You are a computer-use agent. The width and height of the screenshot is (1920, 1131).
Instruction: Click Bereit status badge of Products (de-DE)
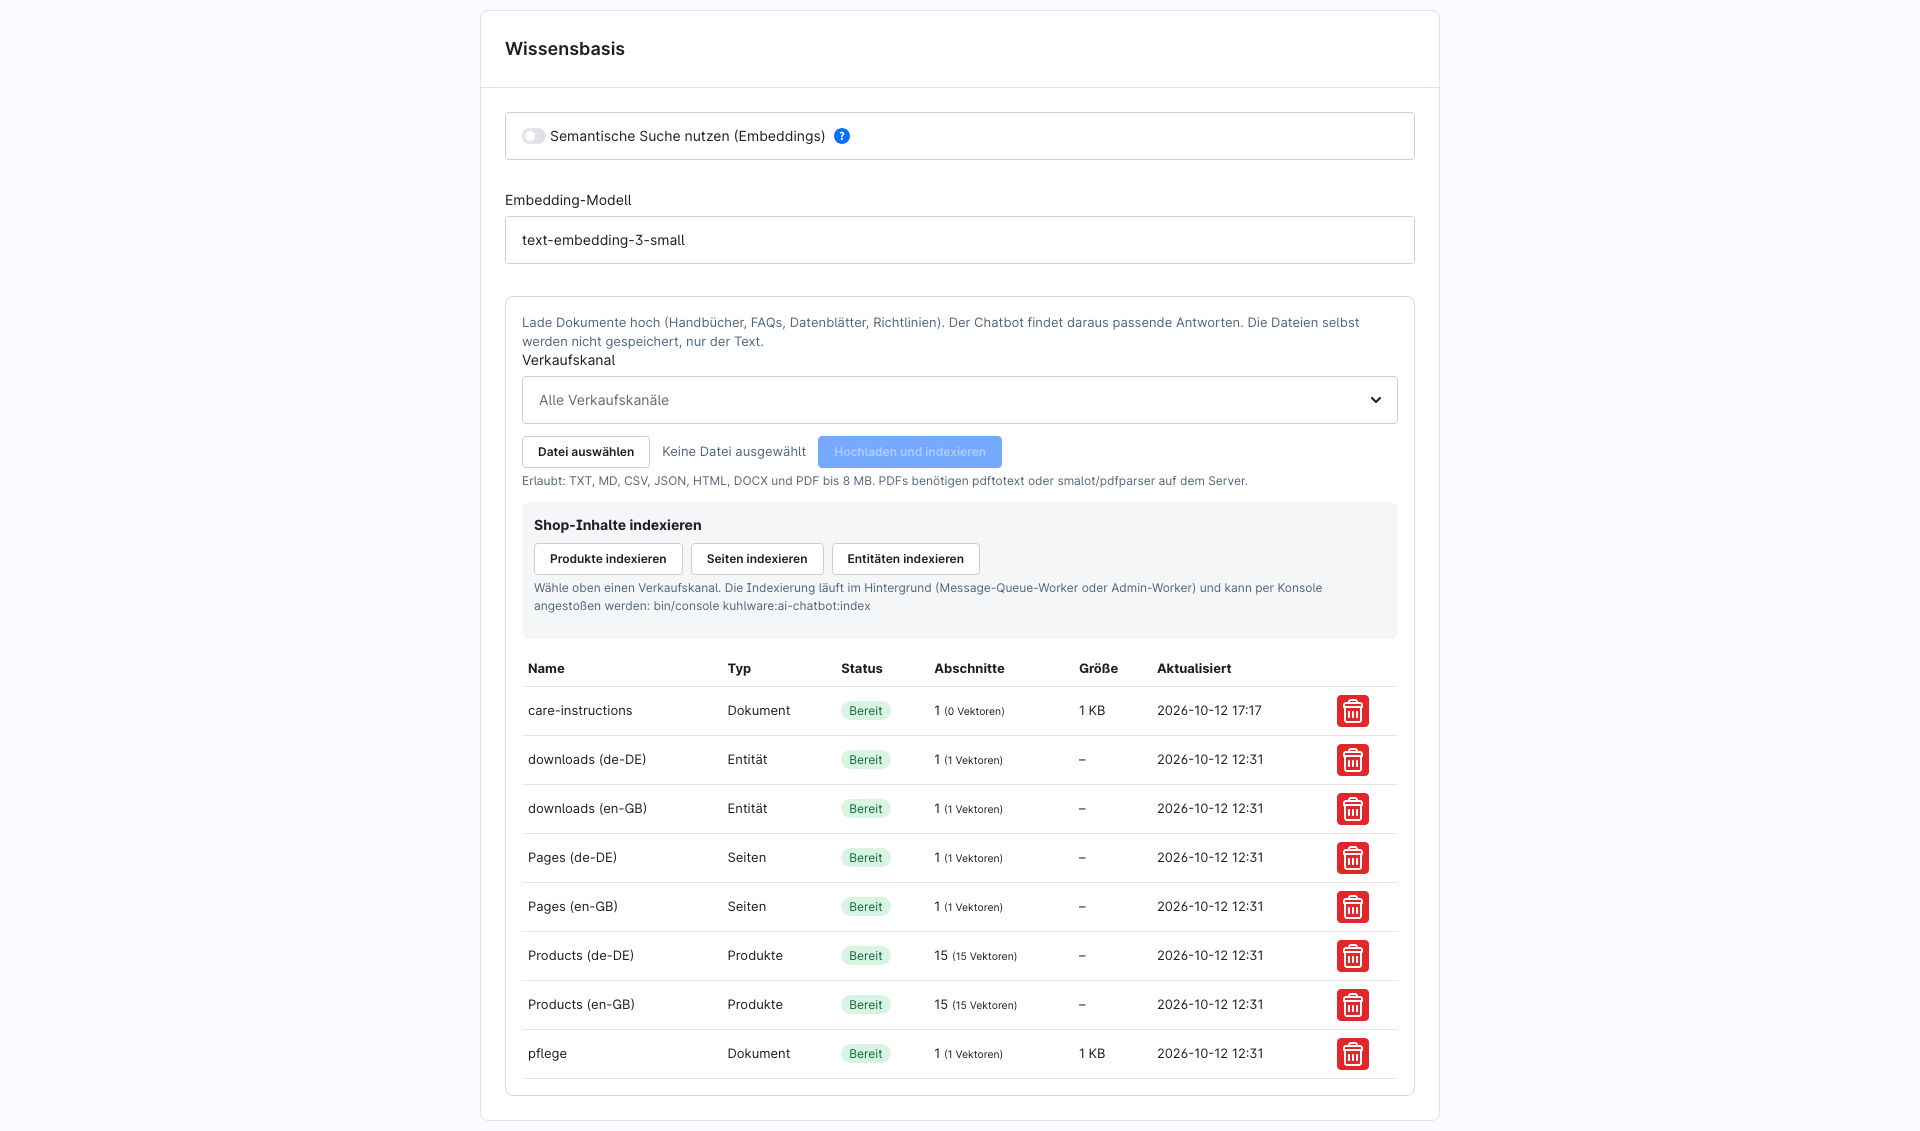[x=866, y=956]
